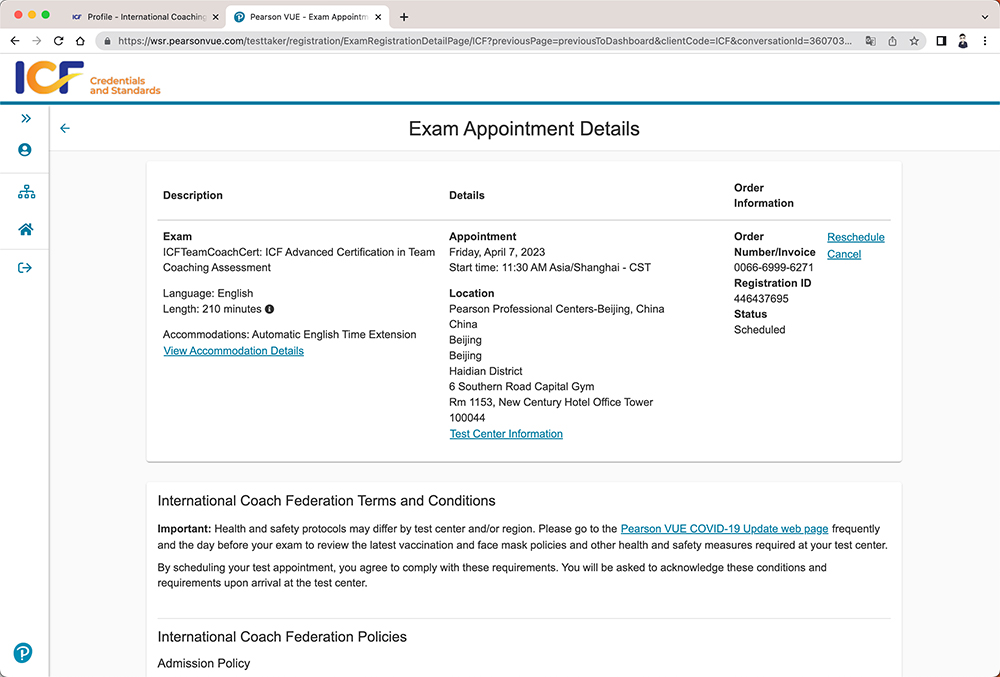The height and width of the screenshot is (677, 1000).
Task: Open a new browser tab
Action: click(x=404, y=17)
